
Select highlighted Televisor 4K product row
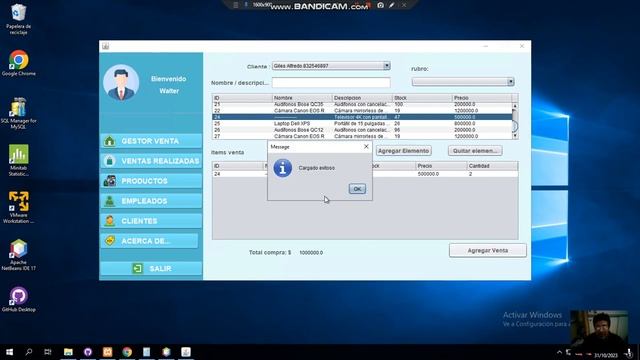(362, 117)
